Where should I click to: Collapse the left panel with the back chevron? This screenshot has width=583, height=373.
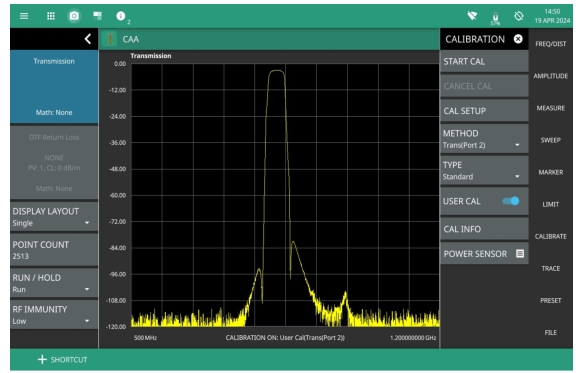pyautogui.click(x=88, y=39)
